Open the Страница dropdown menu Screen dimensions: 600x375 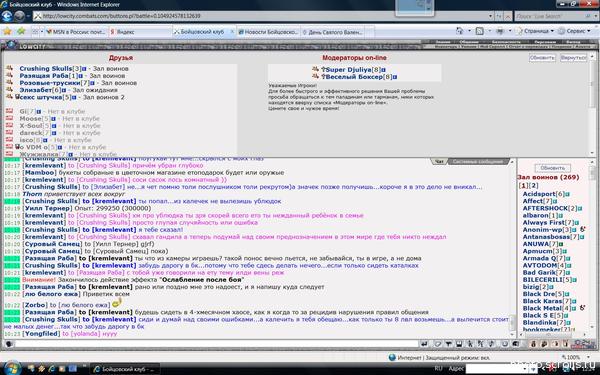coord(535,31)
